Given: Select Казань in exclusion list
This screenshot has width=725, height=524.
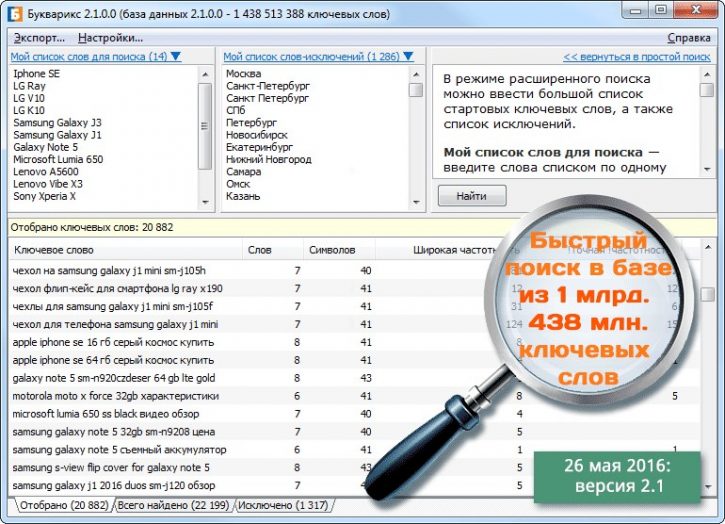Looking at the screenshot, I should (x=243, y=196).
